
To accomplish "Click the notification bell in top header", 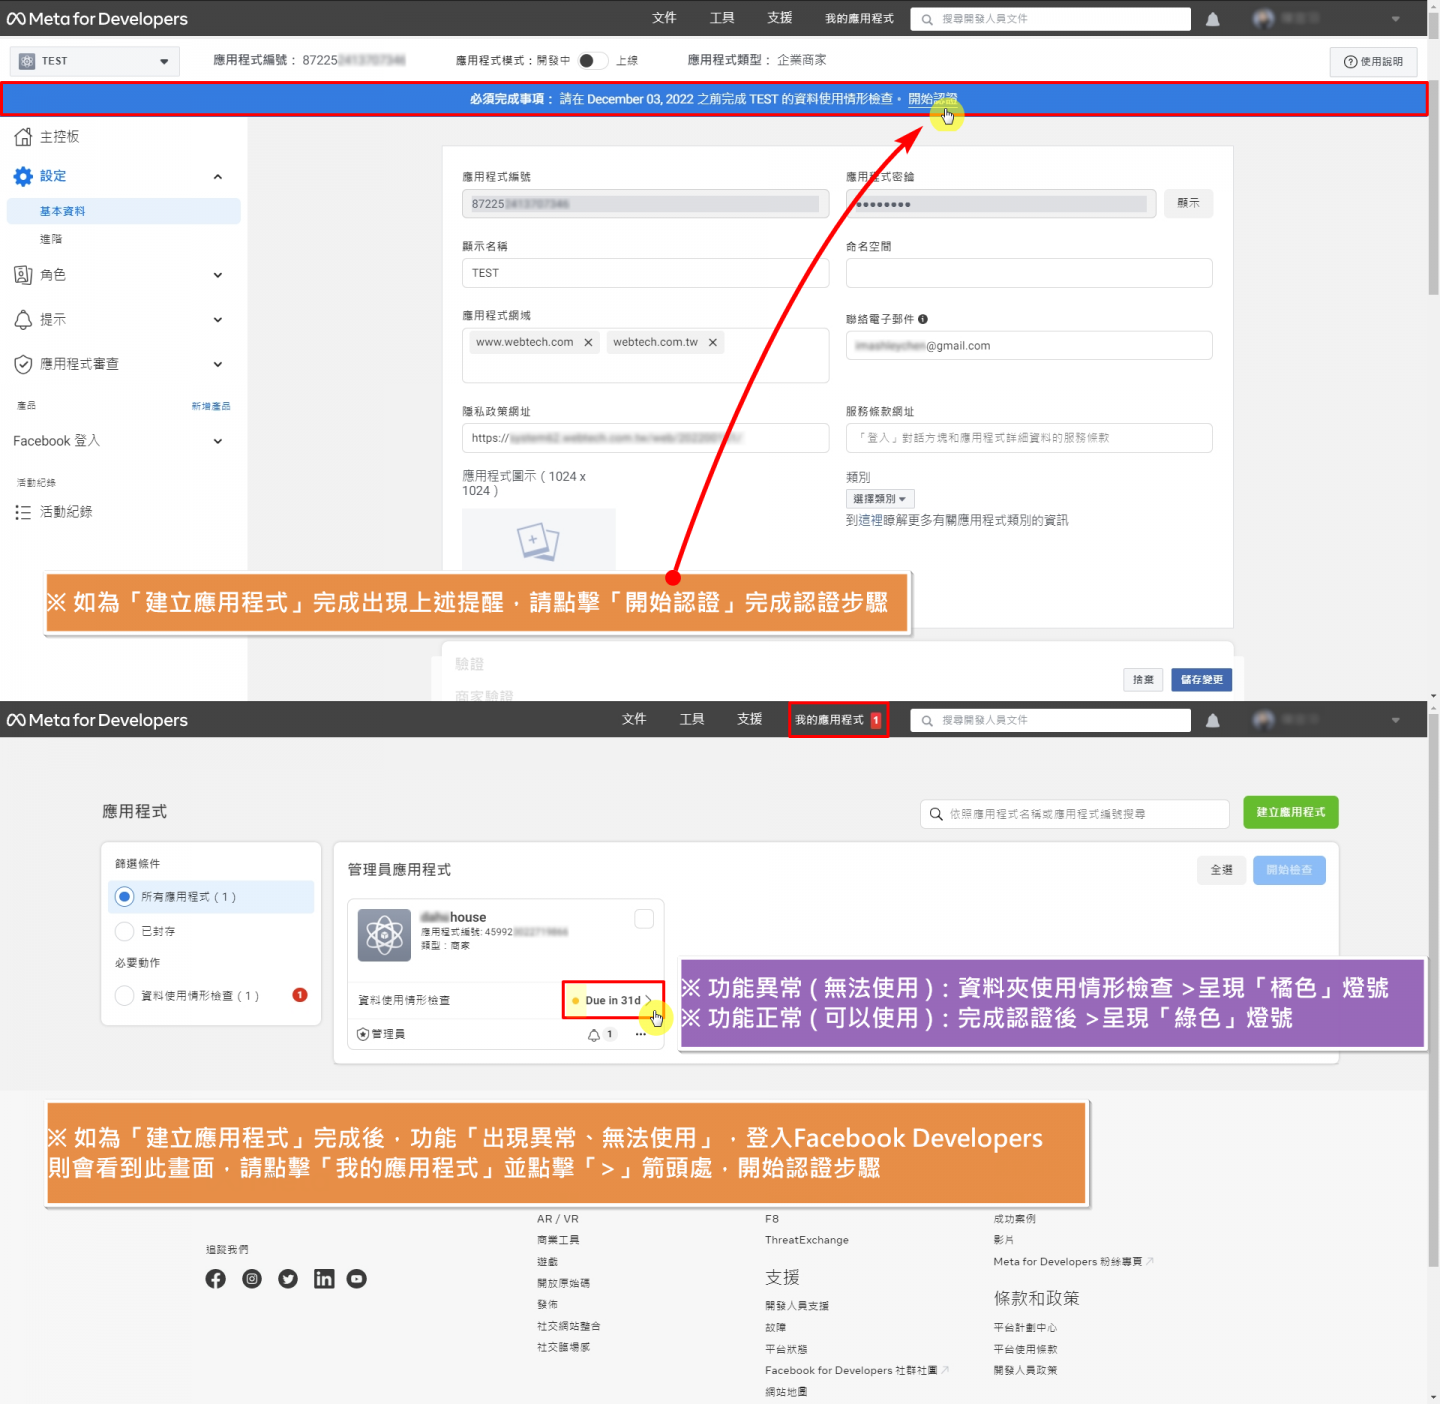I will tap(1212, 19).
